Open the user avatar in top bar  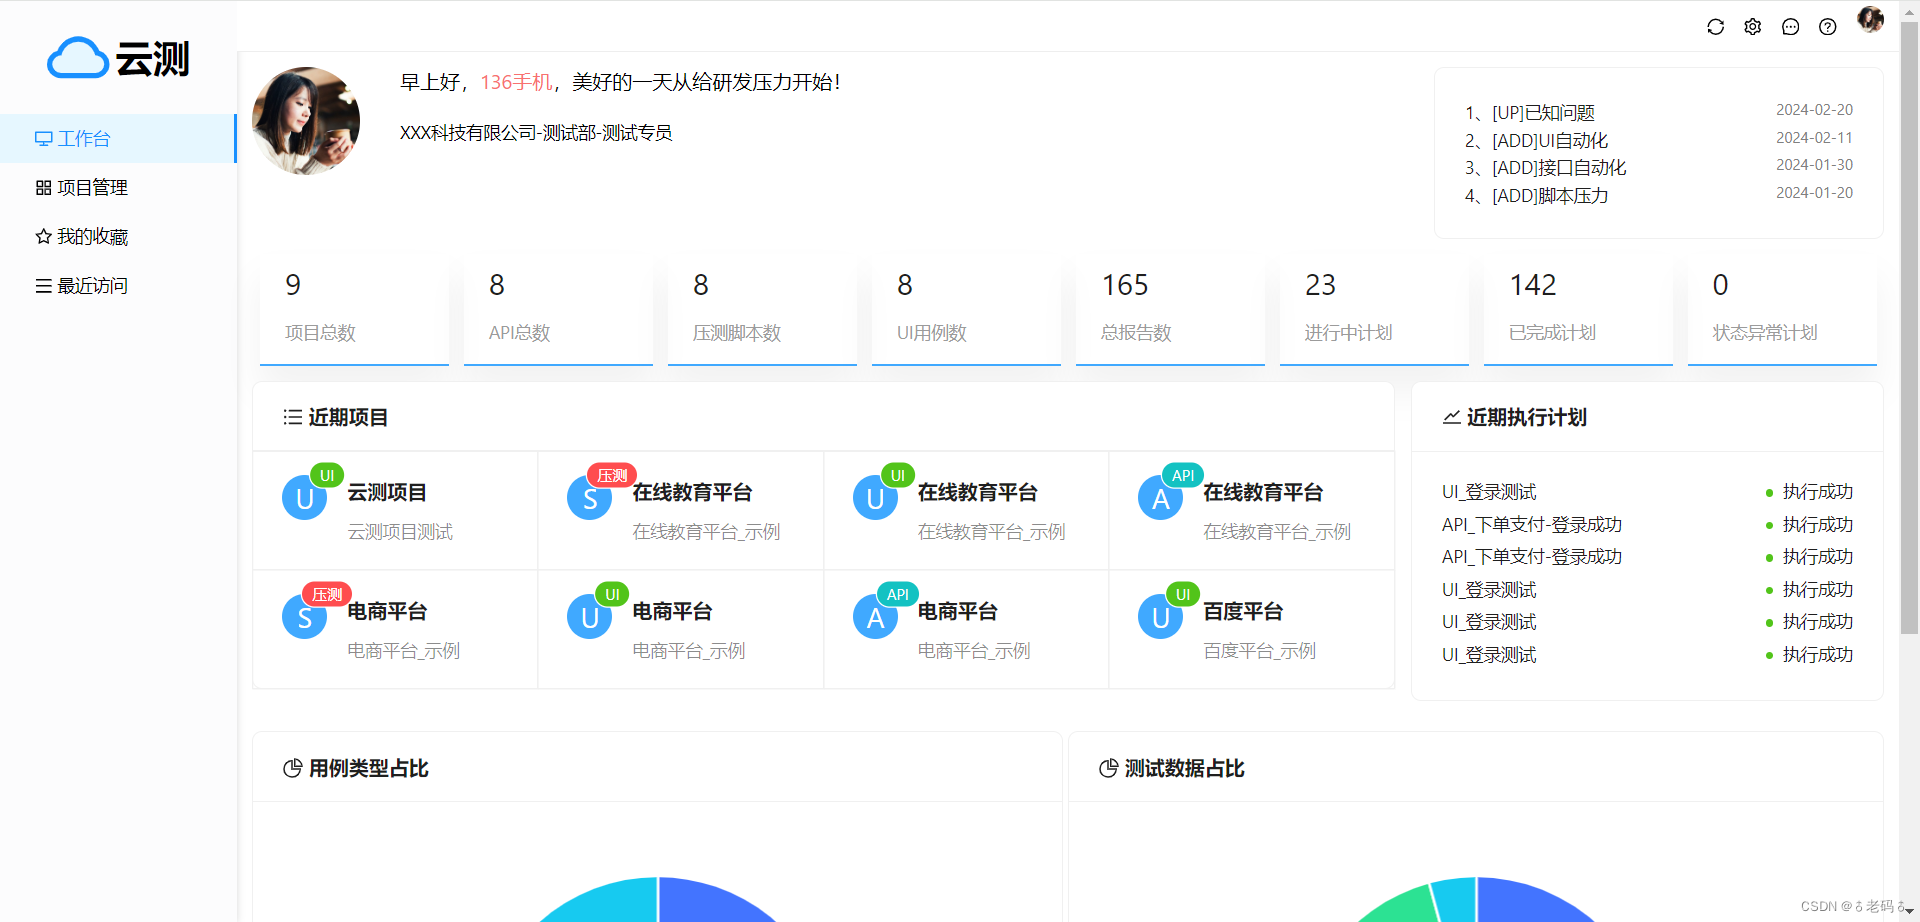(x=1870, y=19)
